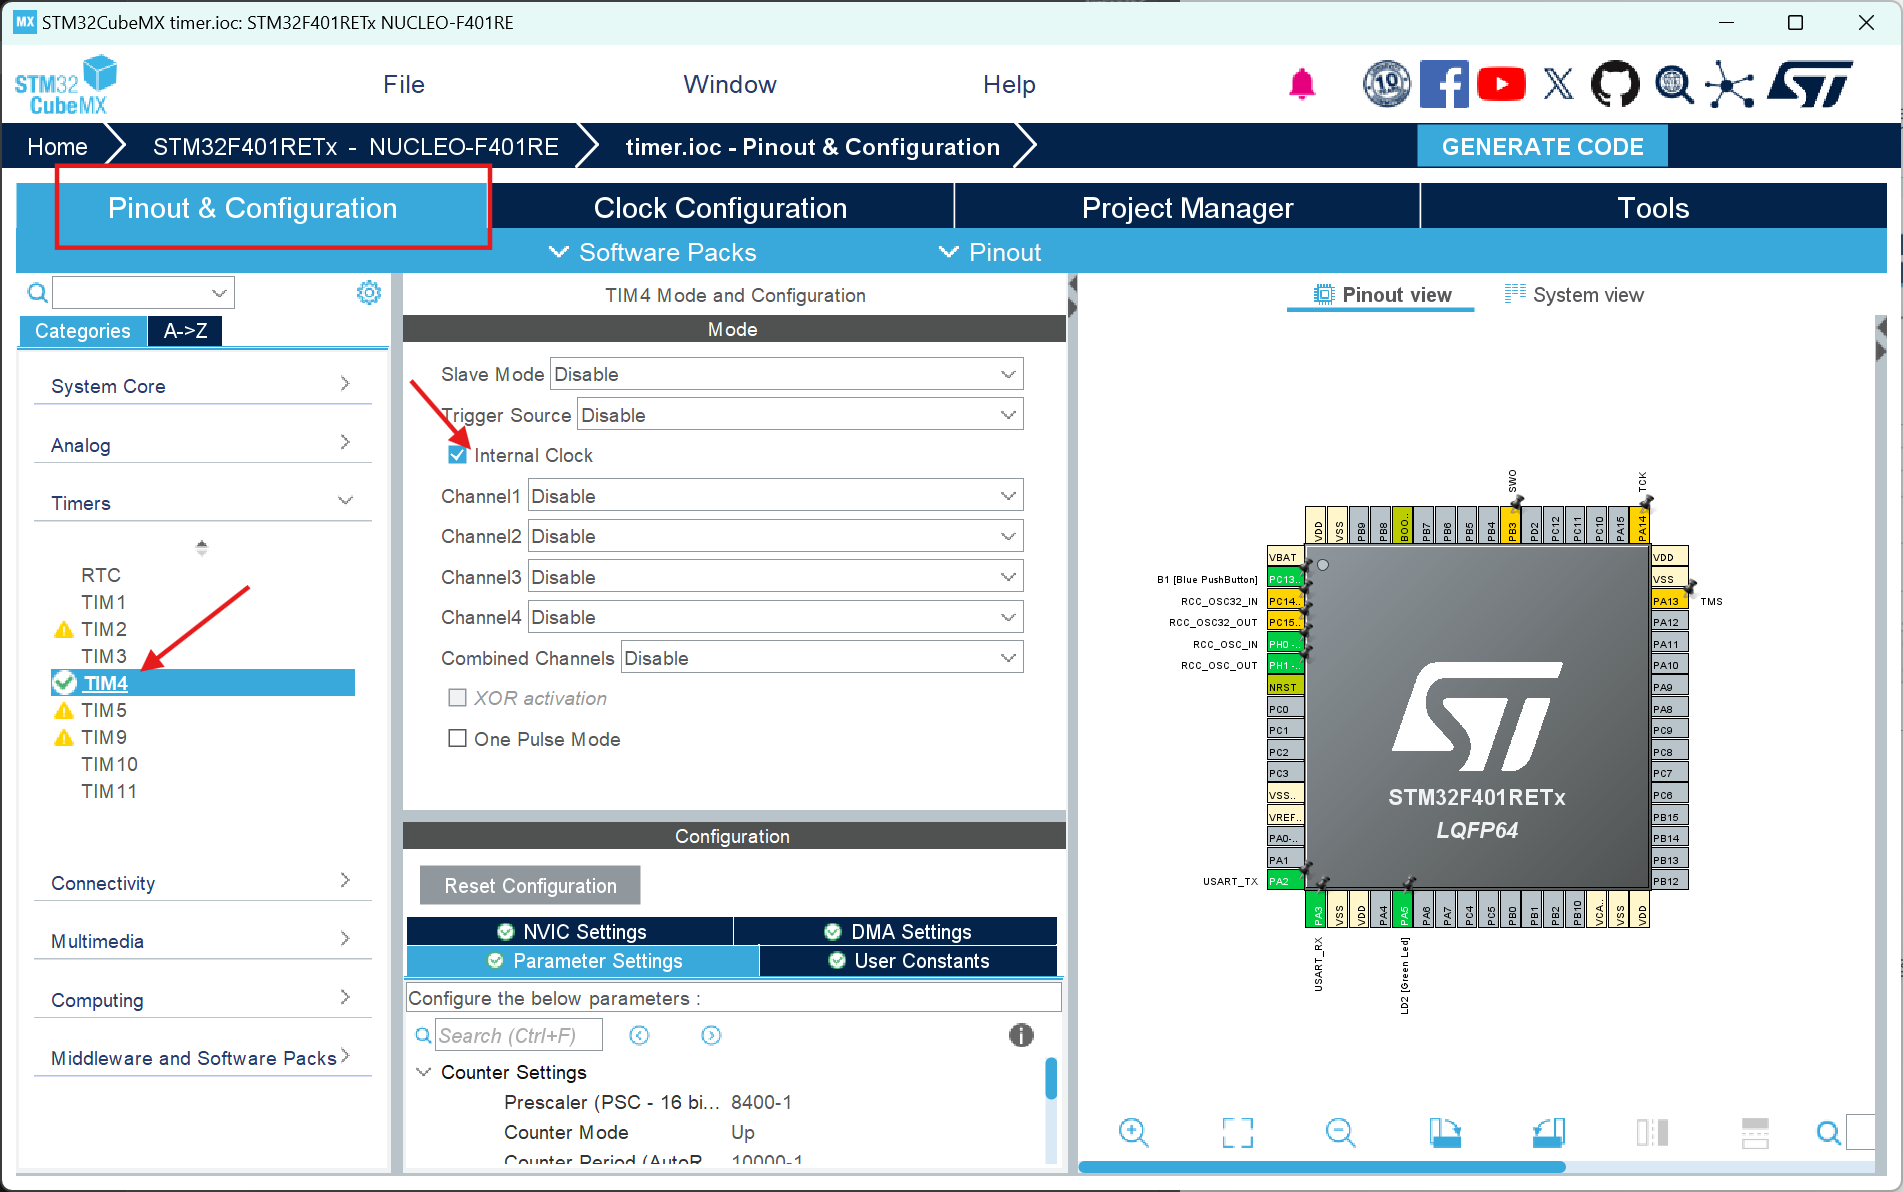1903x1192 pixels.
Task: Select TIM2 in the Timers list
Action: [x=104, y=629]
